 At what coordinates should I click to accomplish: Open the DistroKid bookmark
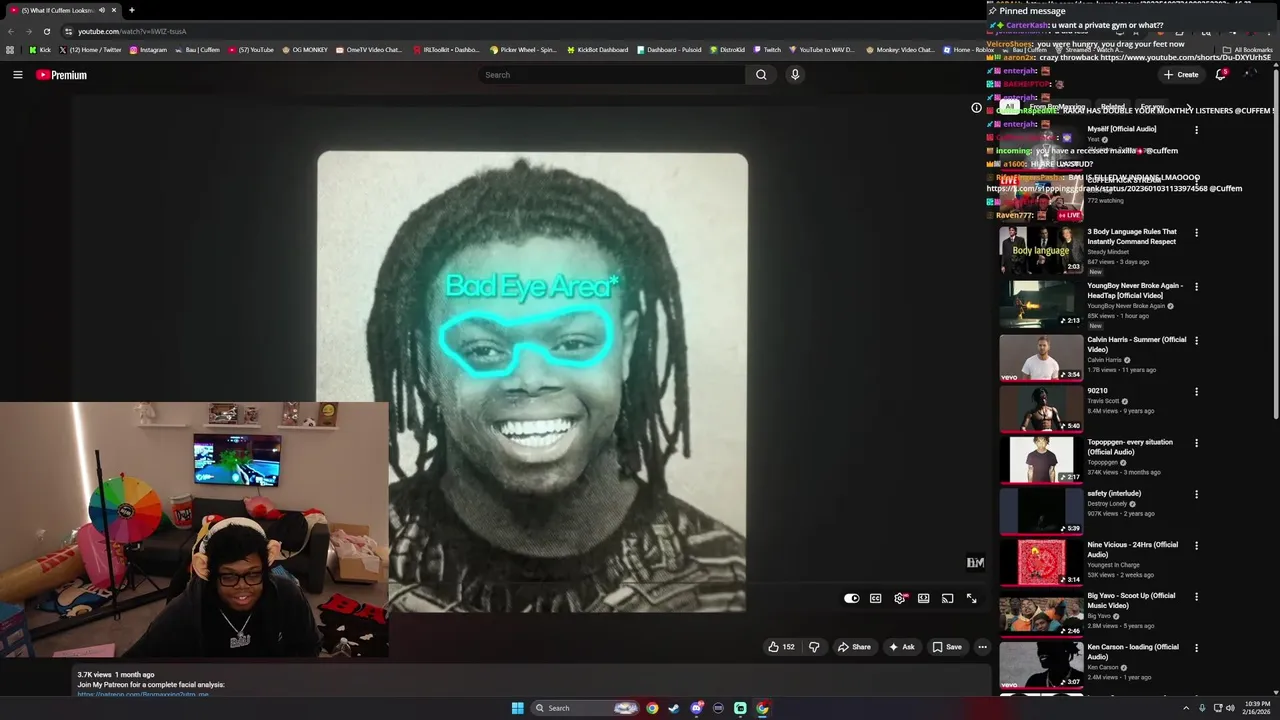(727, 50)
